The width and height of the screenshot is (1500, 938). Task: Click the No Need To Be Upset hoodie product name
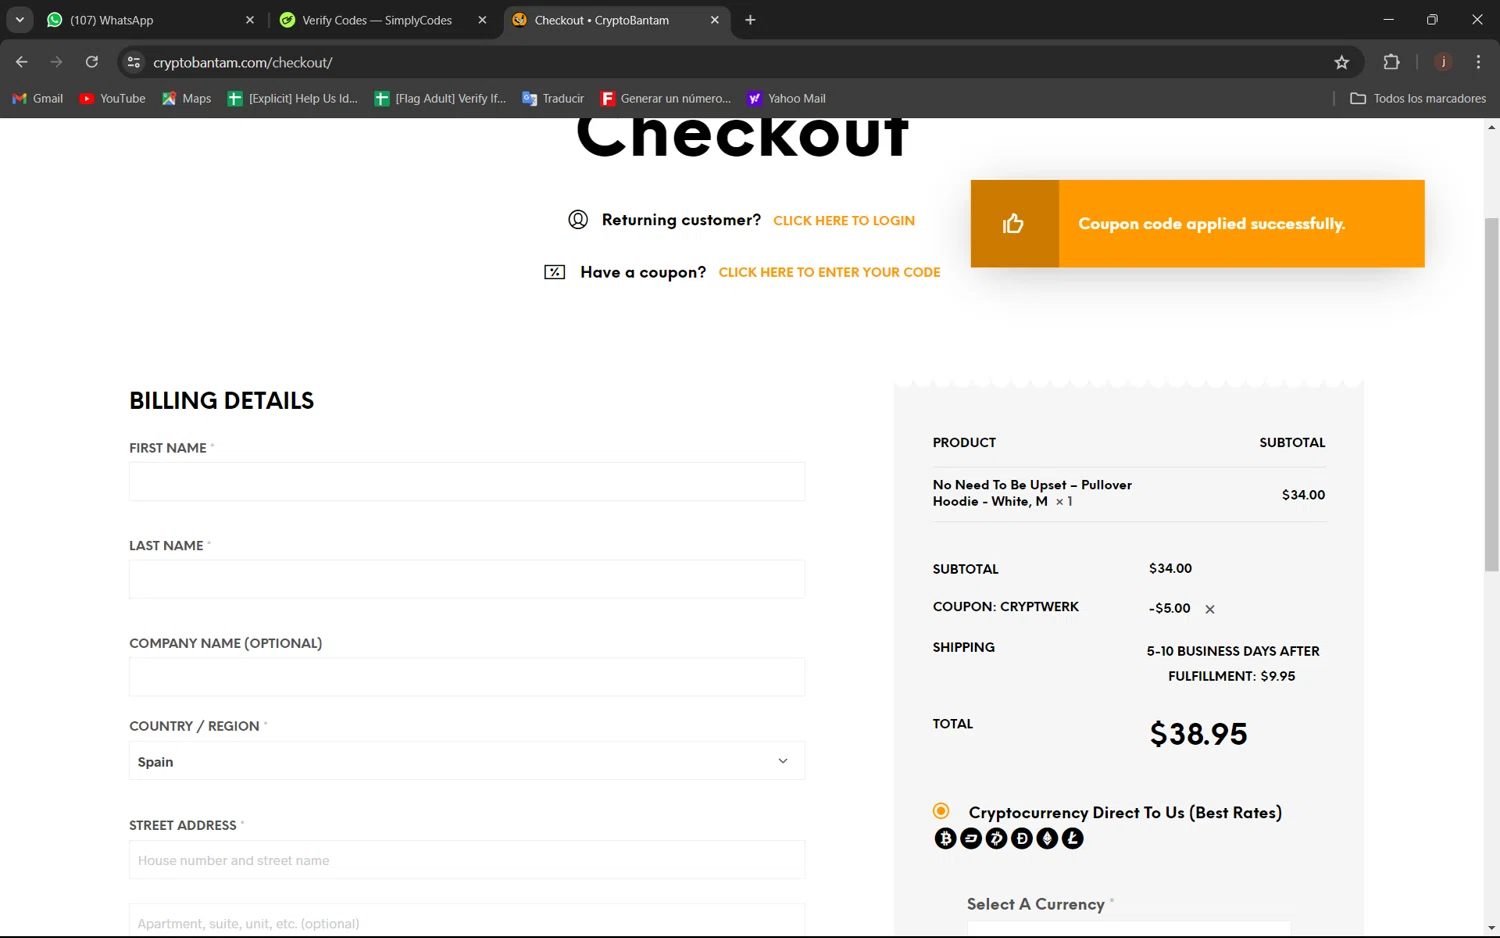1032,493
